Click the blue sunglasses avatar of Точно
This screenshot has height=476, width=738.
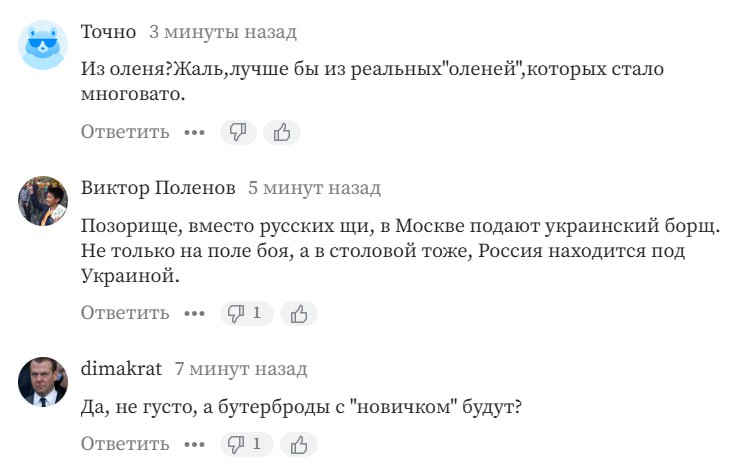(x=43, y=46)
